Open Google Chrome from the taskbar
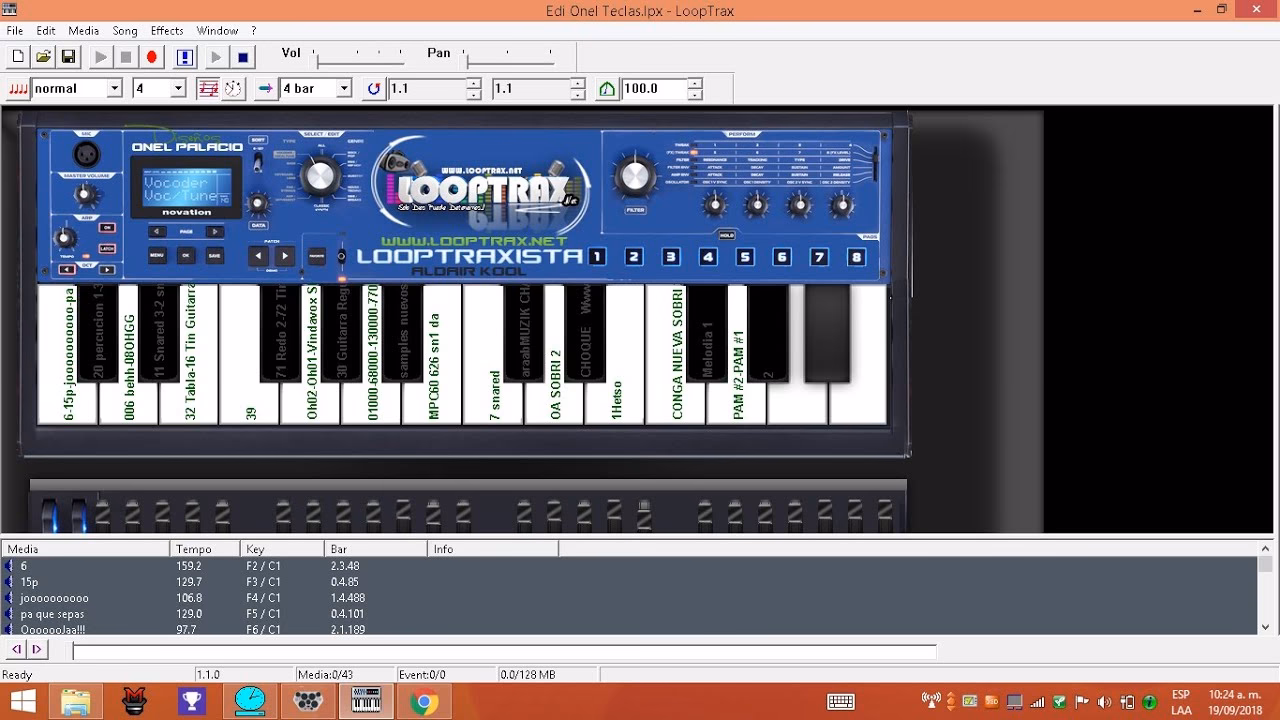1280x720 pixels. click(x=424, y=702)
